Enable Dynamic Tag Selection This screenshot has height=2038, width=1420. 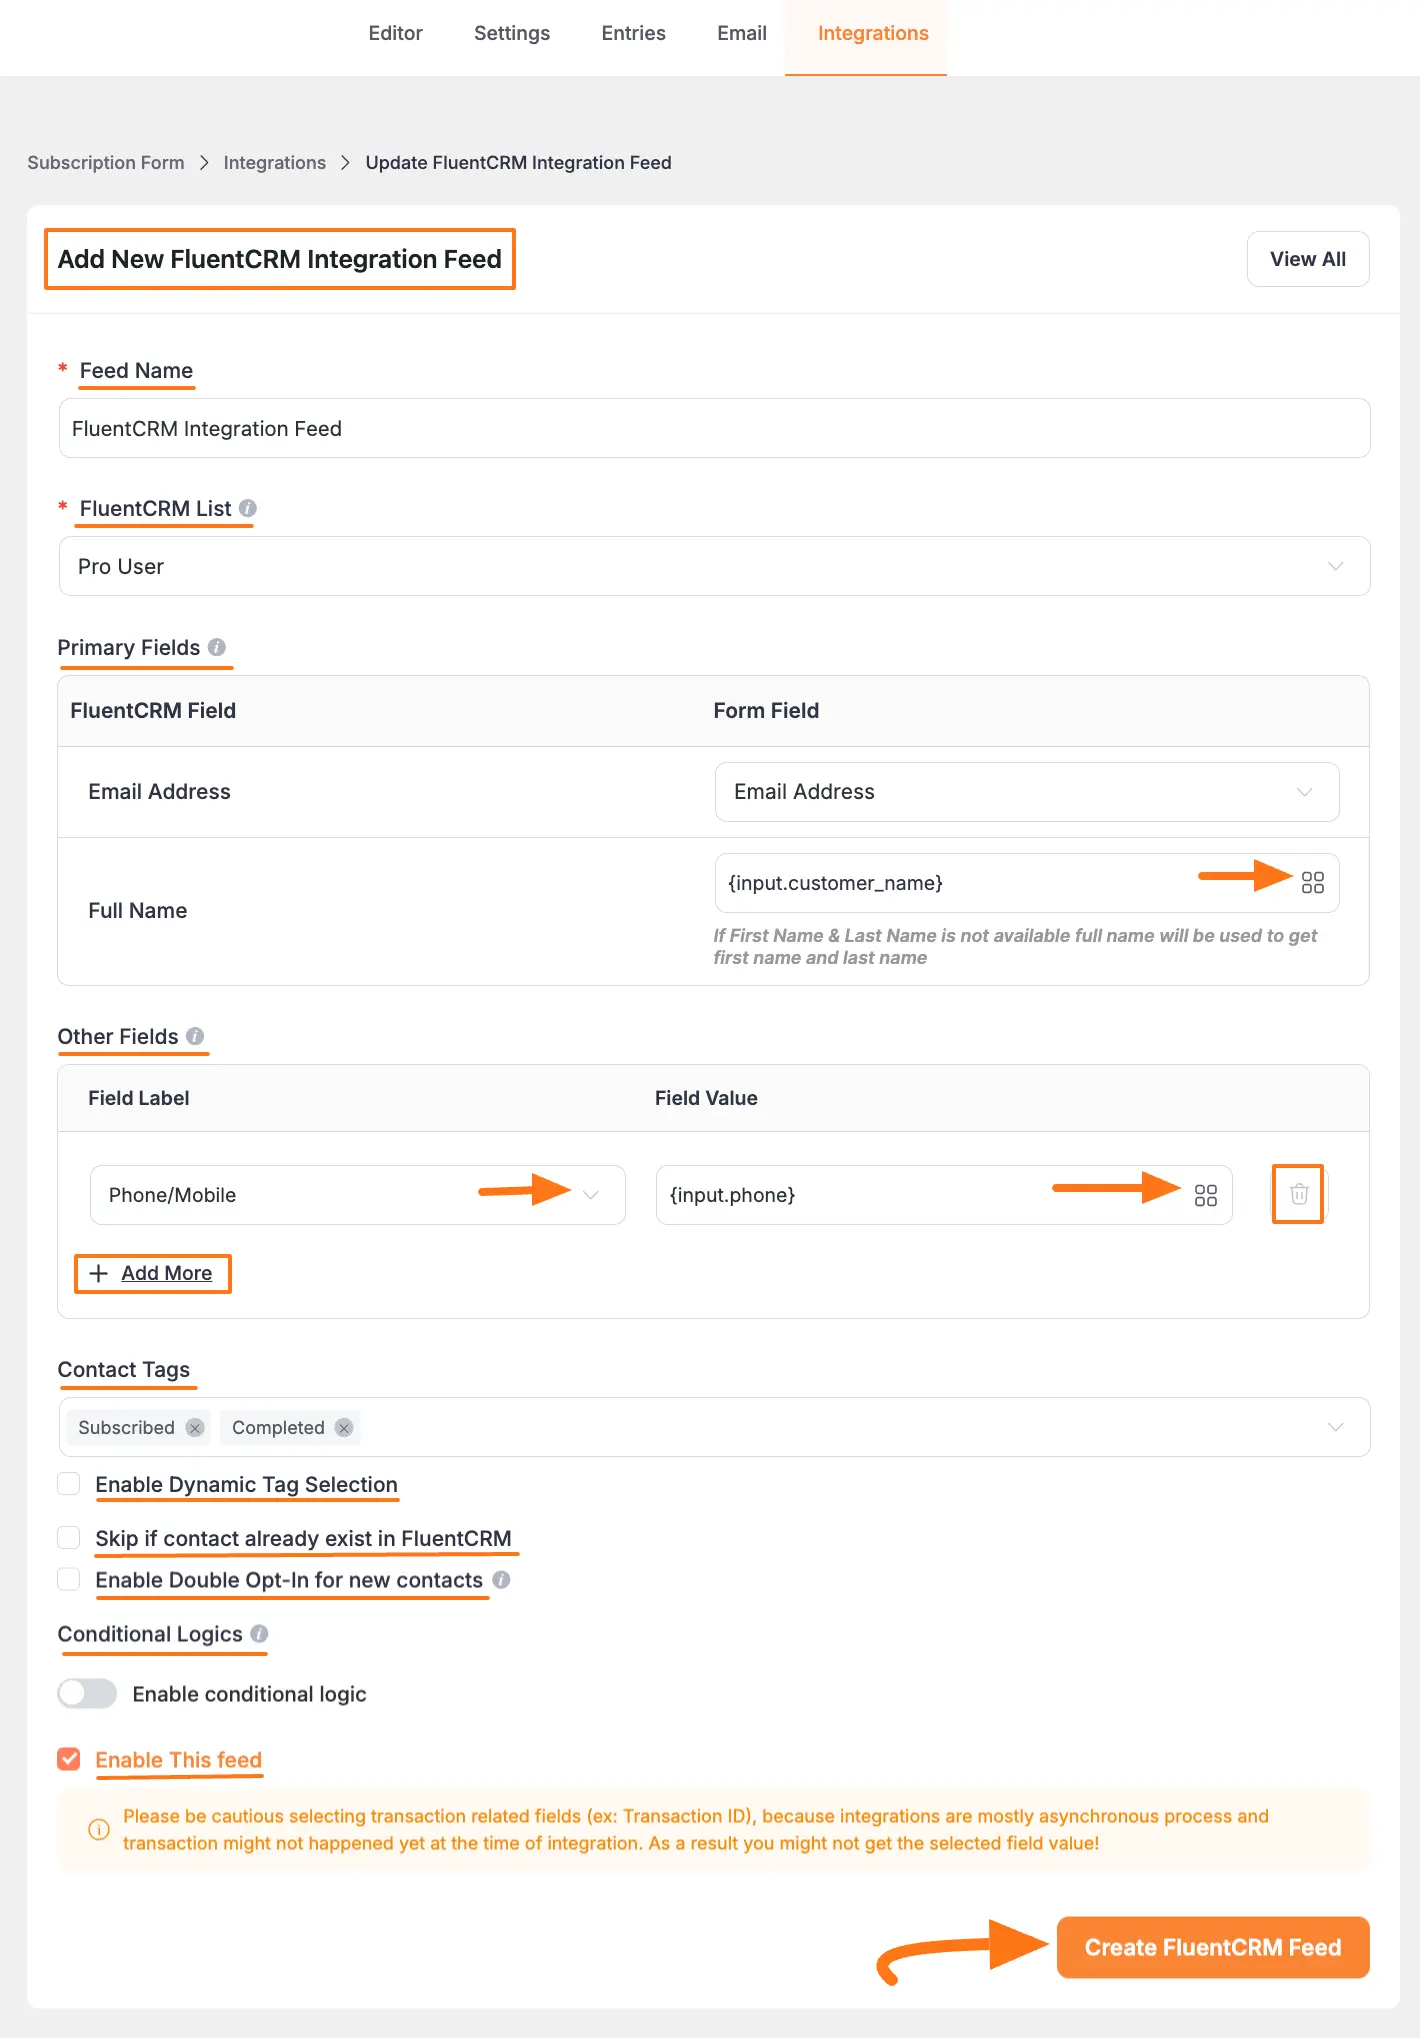68,1484
